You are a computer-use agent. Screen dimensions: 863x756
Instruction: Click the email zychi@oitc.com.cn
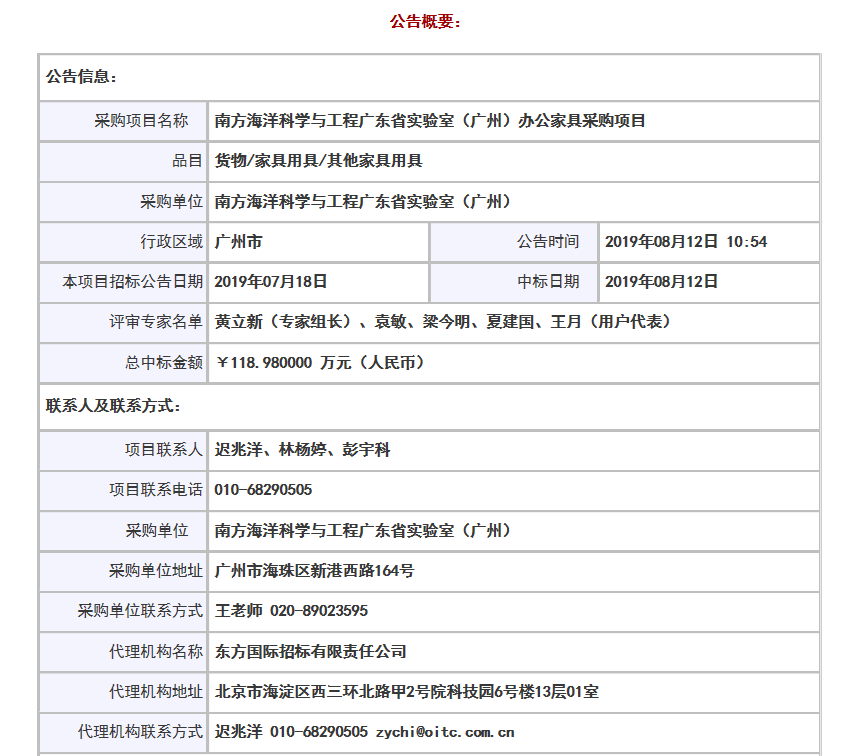[445, 732]
